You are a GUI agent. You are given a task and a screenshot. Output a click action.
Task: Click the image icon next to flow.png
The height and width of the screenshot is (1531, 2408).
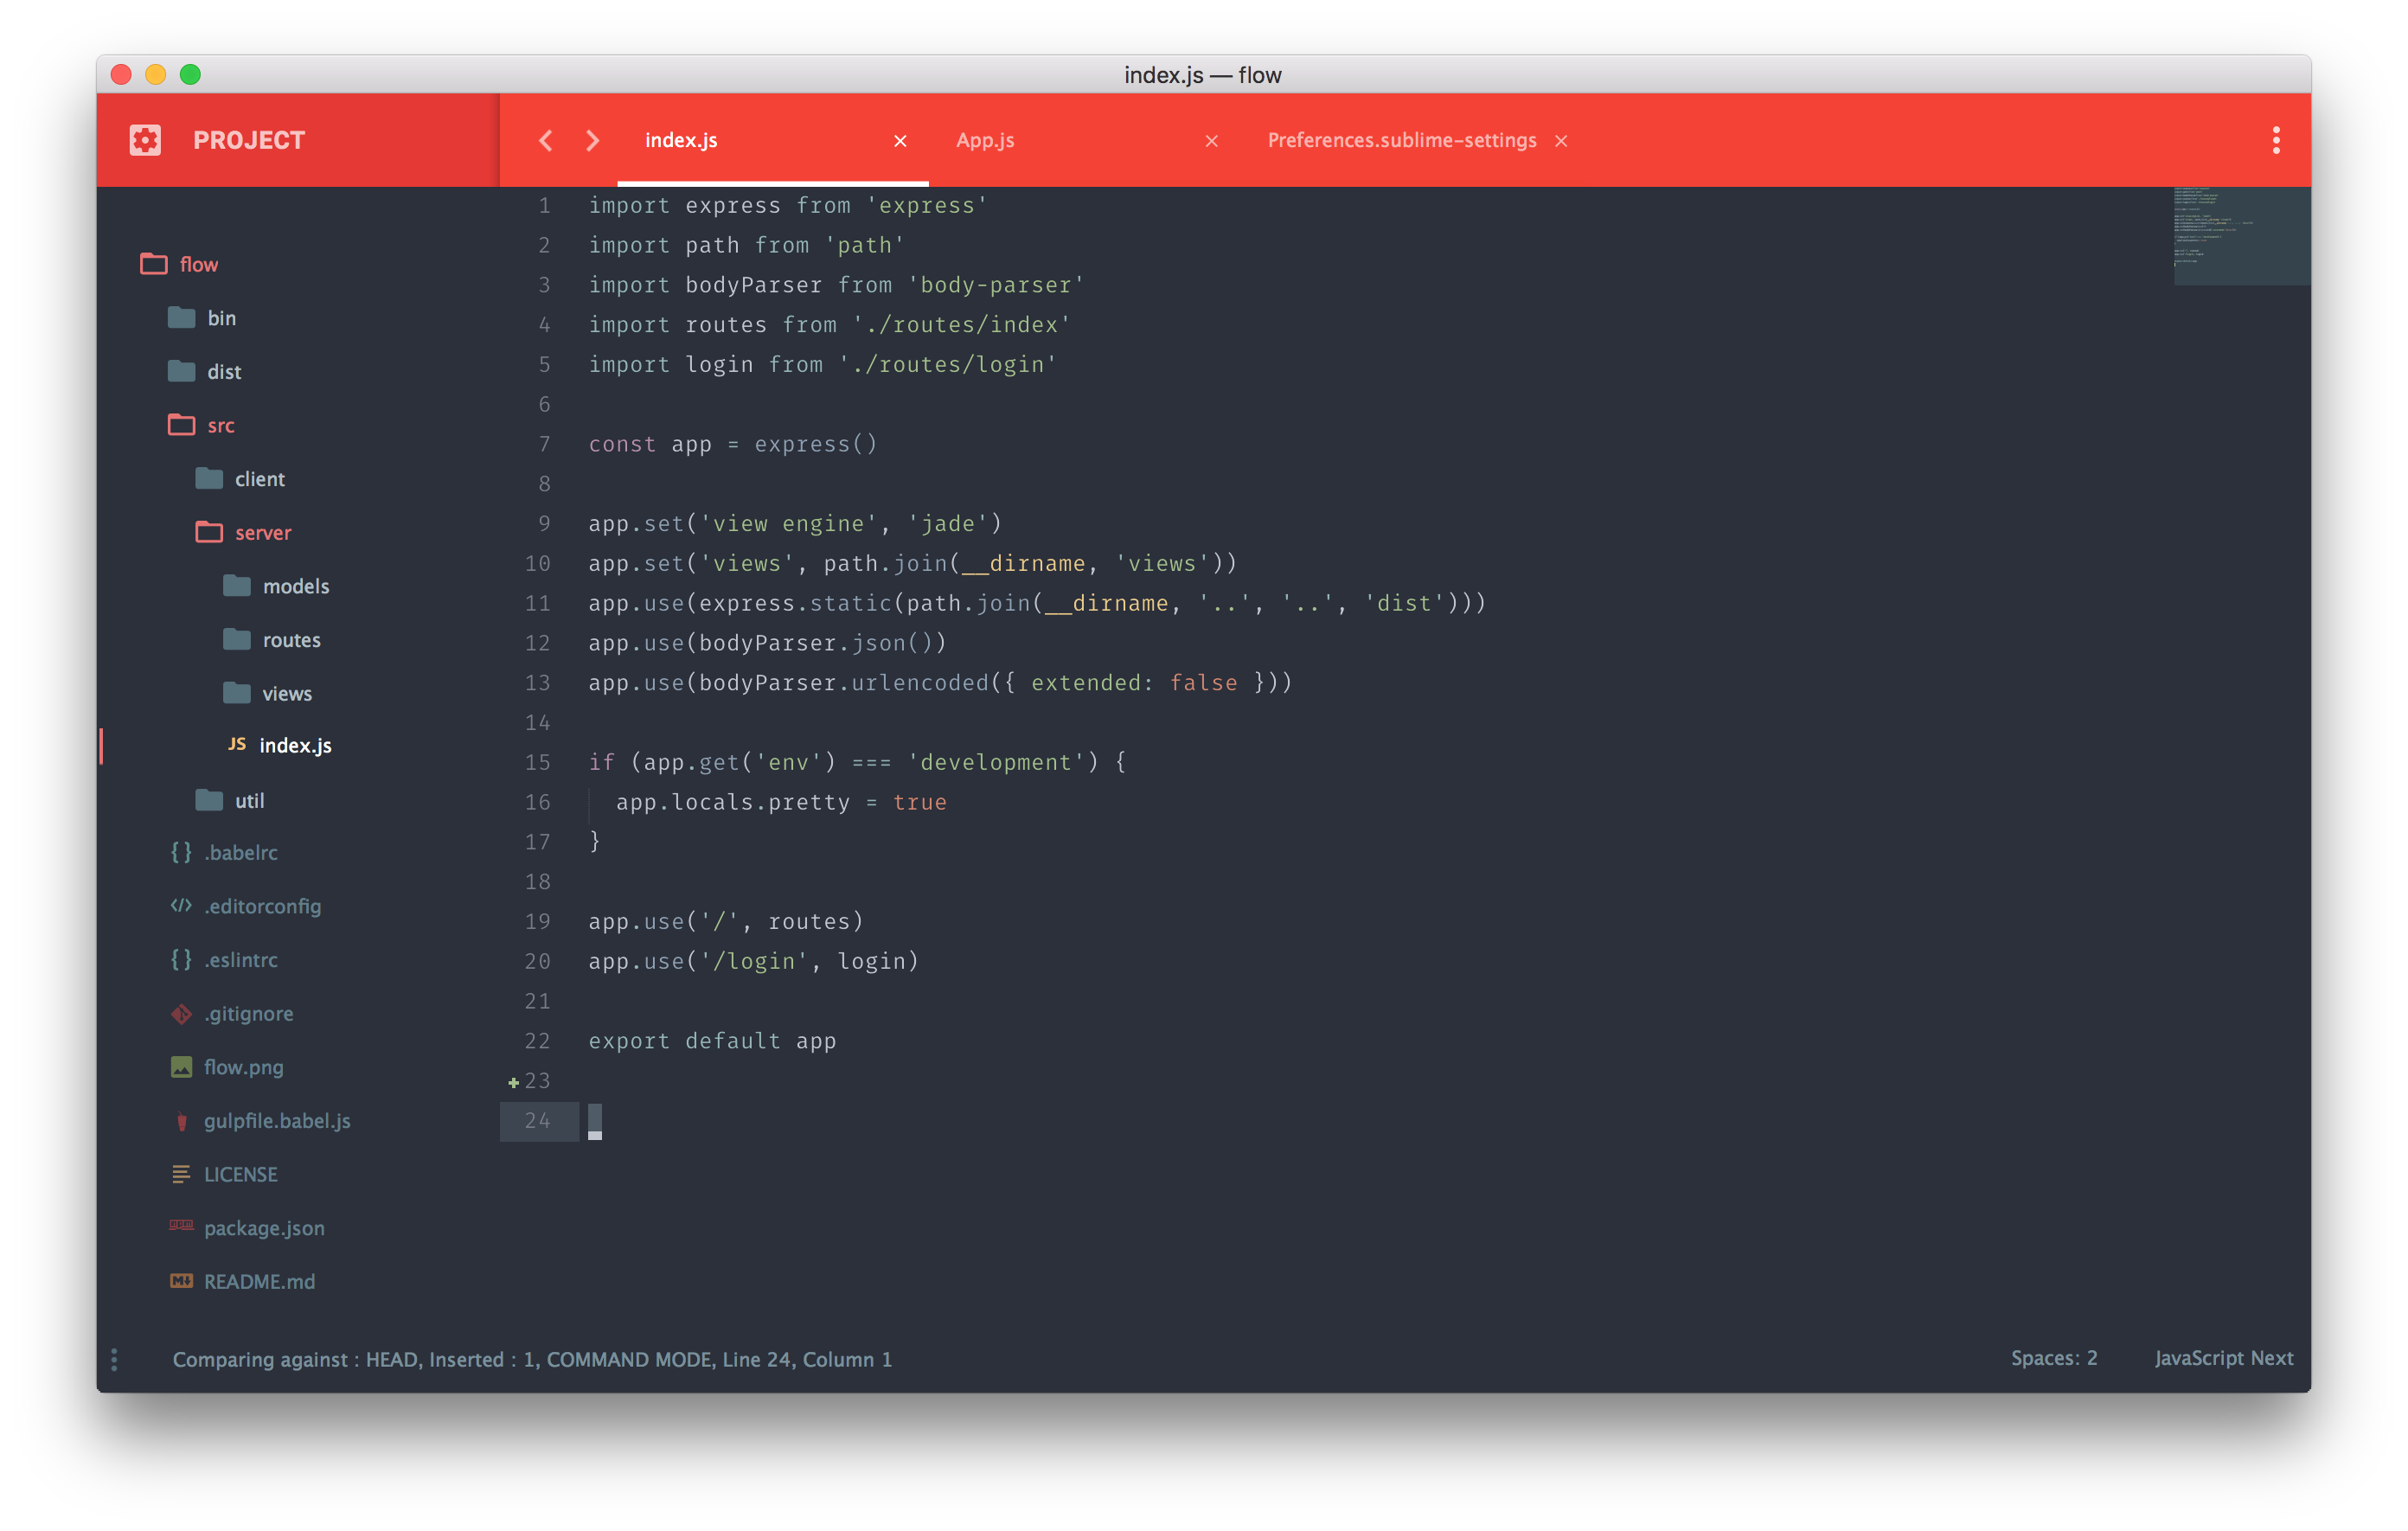[x=181, y=1067]
